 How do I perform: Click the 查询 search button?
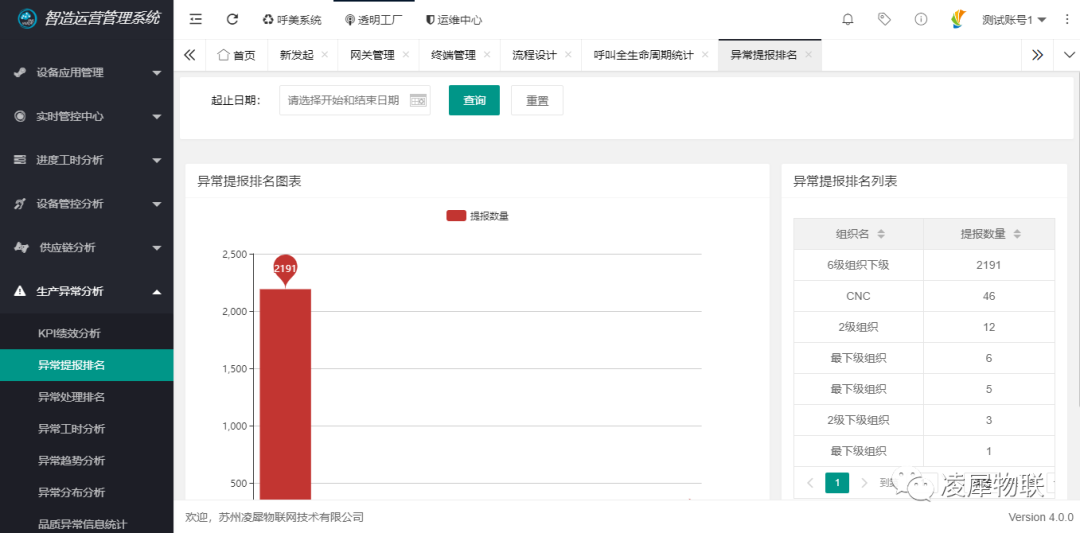pos(474,100)
